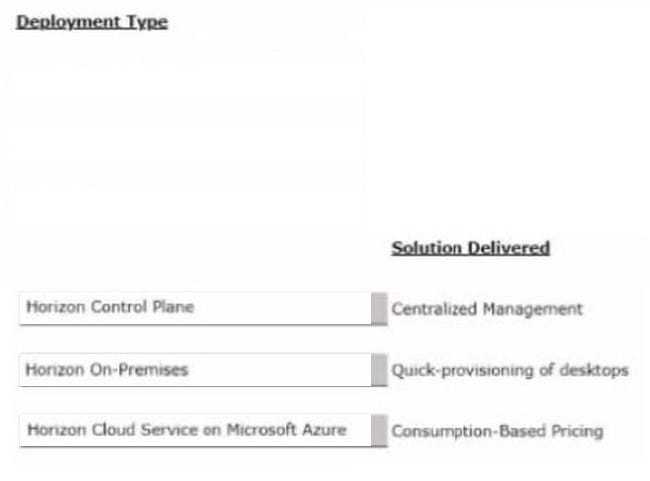The height and width of the screenshot is (481, 650).
Task: Select the Horizon Cloud Service on Microsoft Azure box
Action: (x=195, y=430)
